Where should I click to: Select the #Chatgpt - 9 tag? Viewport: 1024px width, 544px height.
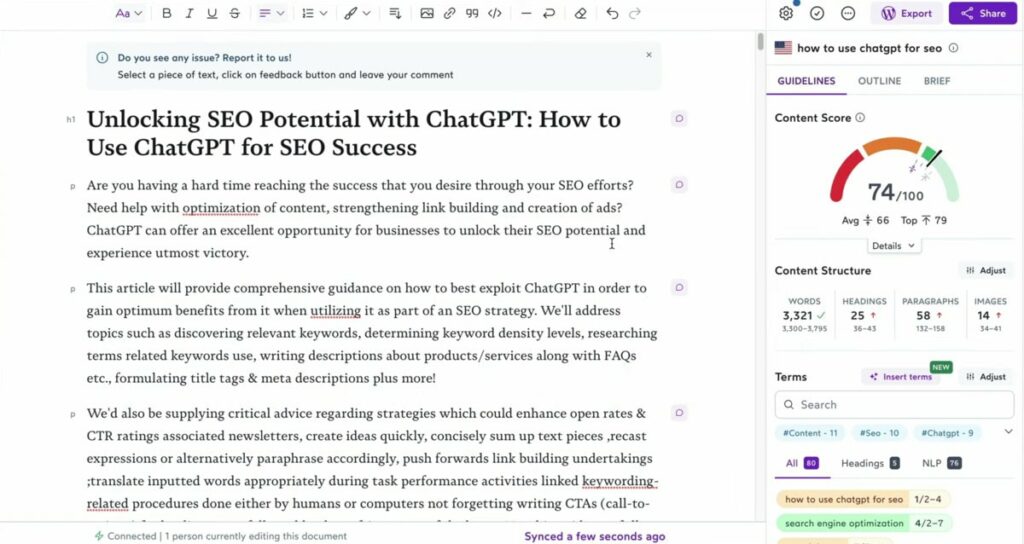coord(947,433)
